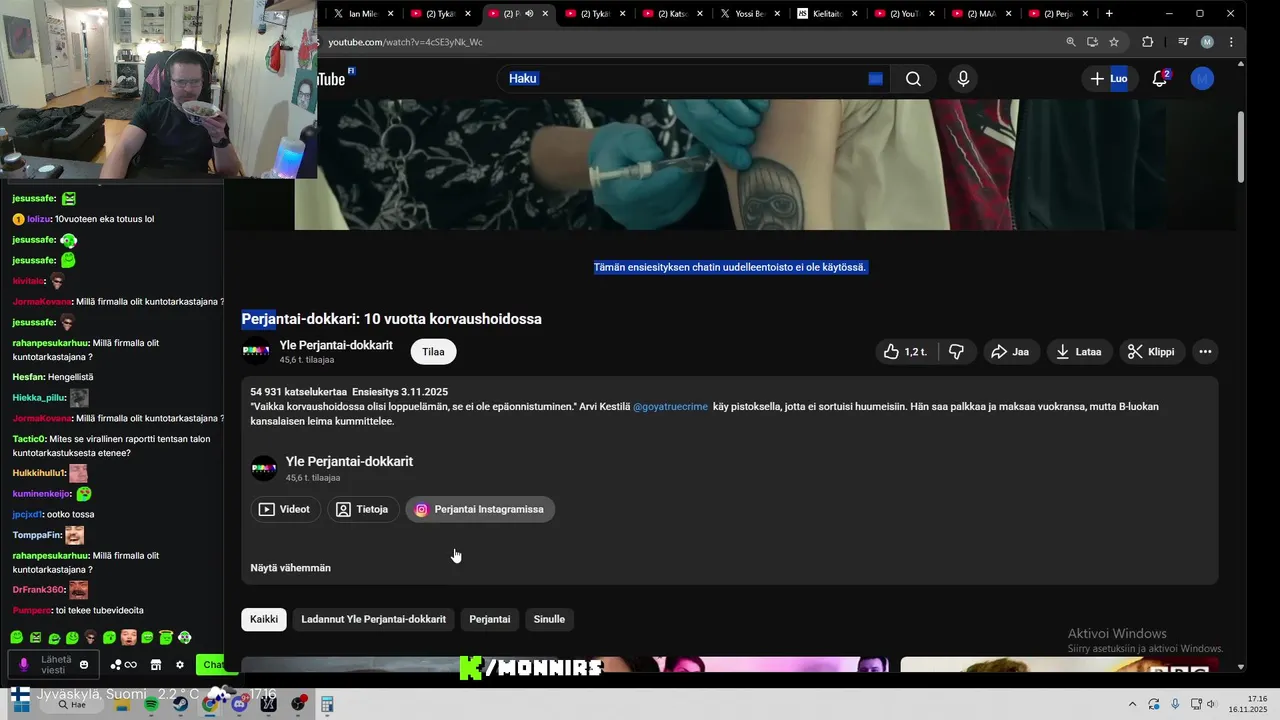Dislike the video with thumbs down
The height and width of the screenshot is (720, 1280).
tap(957, 352)
